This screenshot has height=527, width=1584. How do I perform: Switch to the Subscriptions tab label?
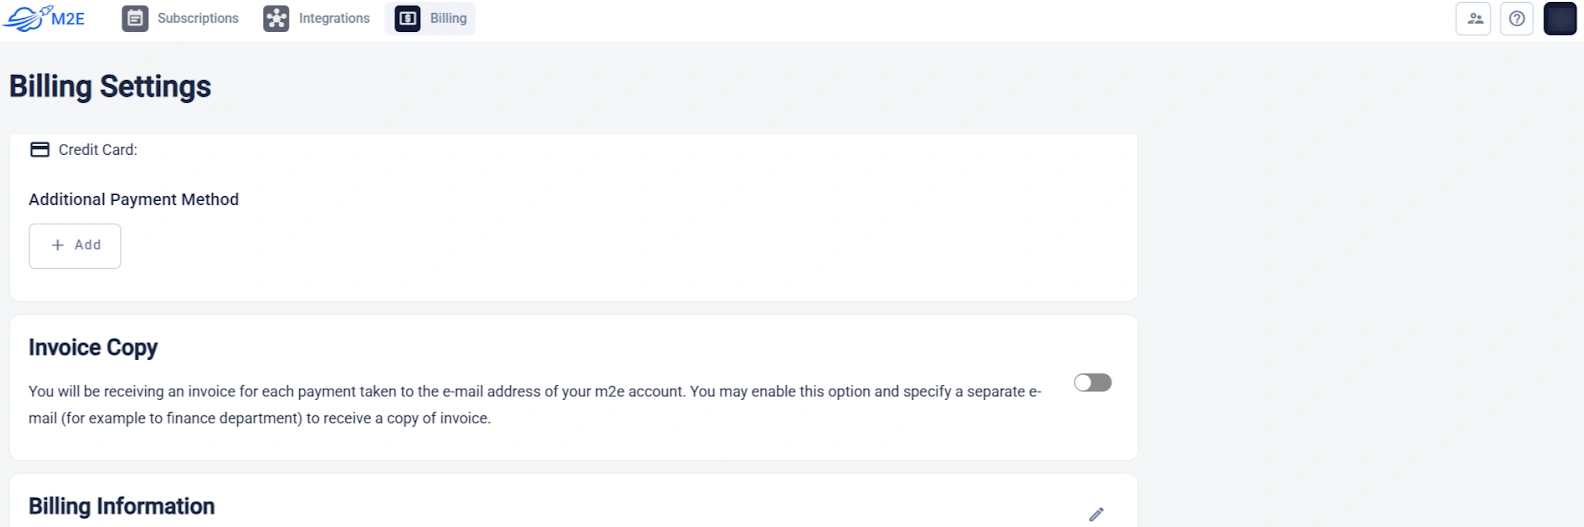coord(198,18)
